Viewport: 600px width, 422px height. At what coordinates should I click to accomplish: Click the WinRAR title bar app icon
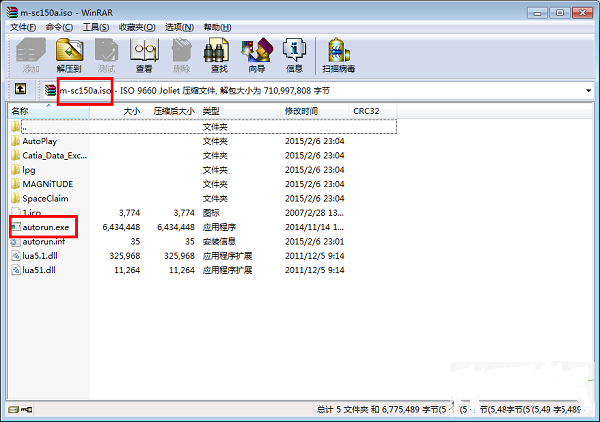(12, 12)
